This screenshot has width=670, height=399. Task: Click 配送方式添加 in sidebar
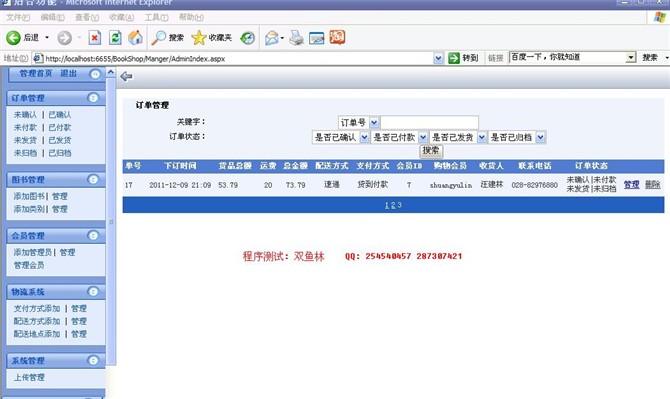(x=37, y=321)
